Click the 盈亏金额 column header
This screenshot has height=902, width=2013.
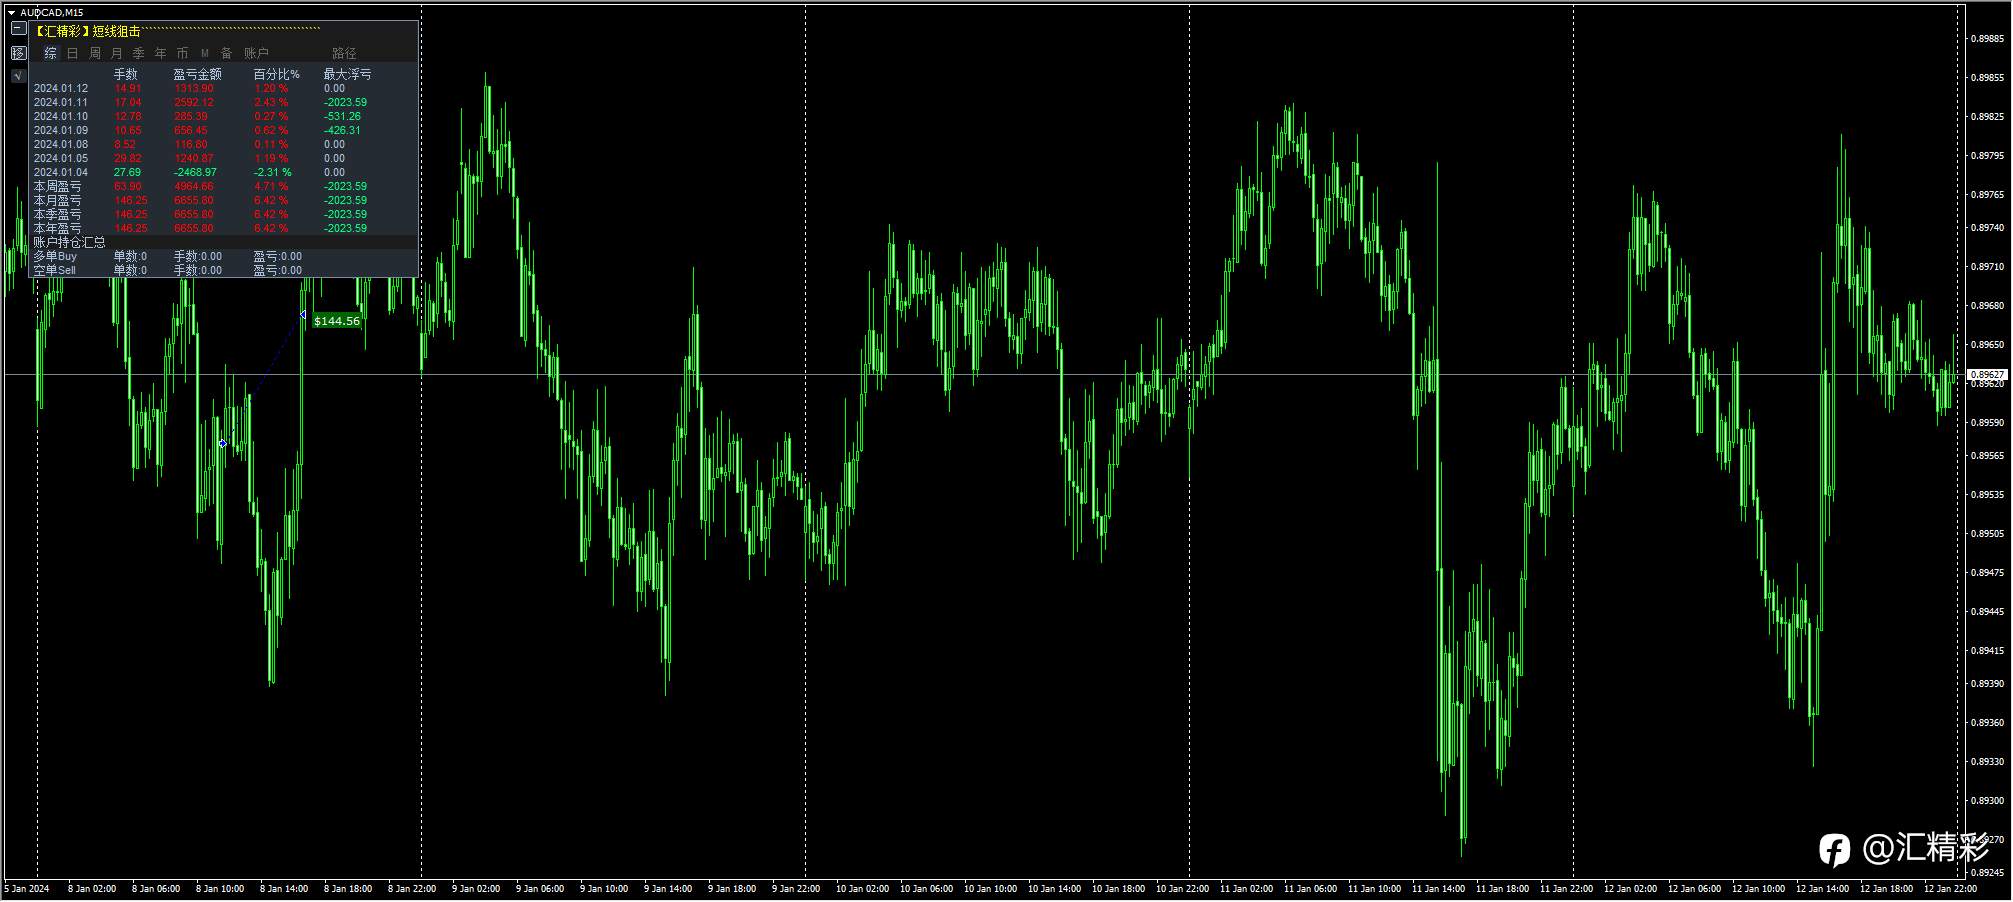coord(198,74)
